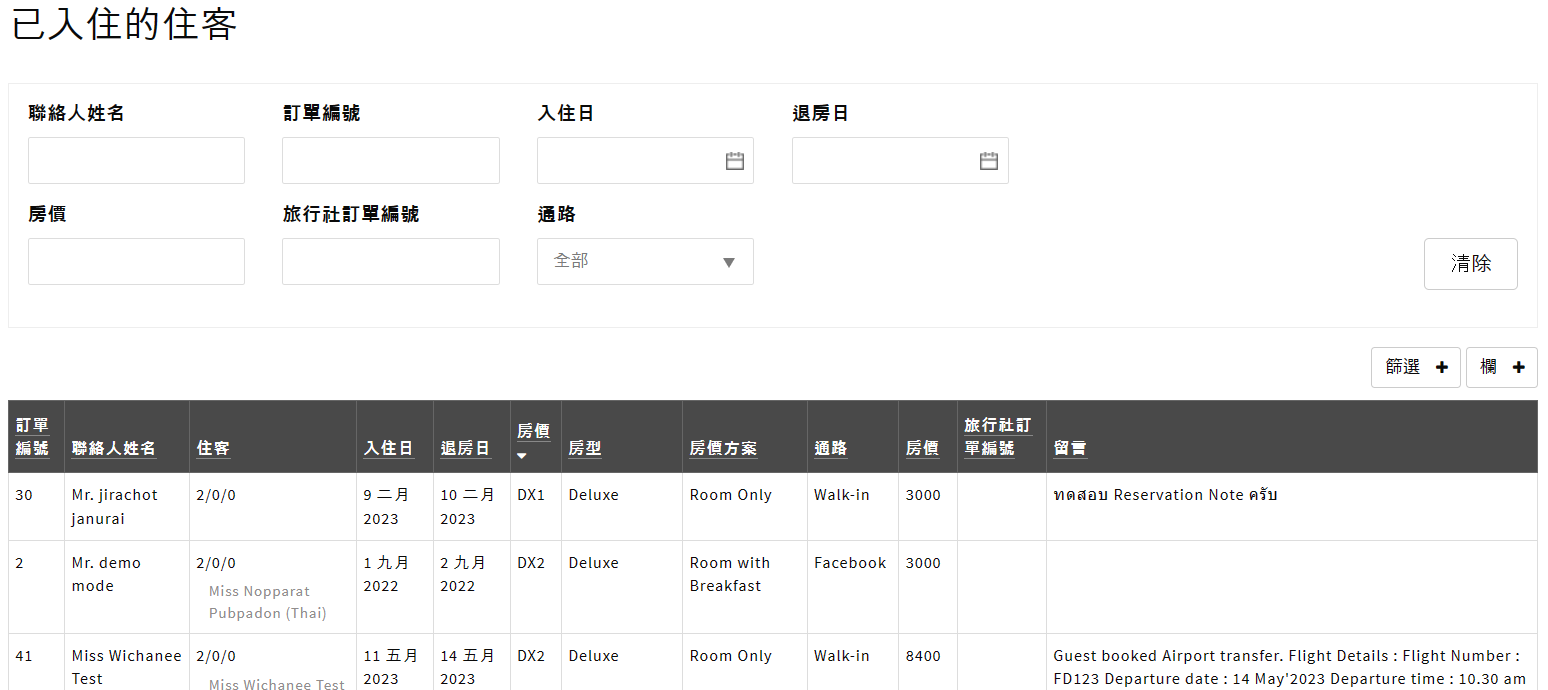This screenshot has width=1548, height=690.
Task: Sort by the 通路 column header
Action: click(x=830, y=448)
